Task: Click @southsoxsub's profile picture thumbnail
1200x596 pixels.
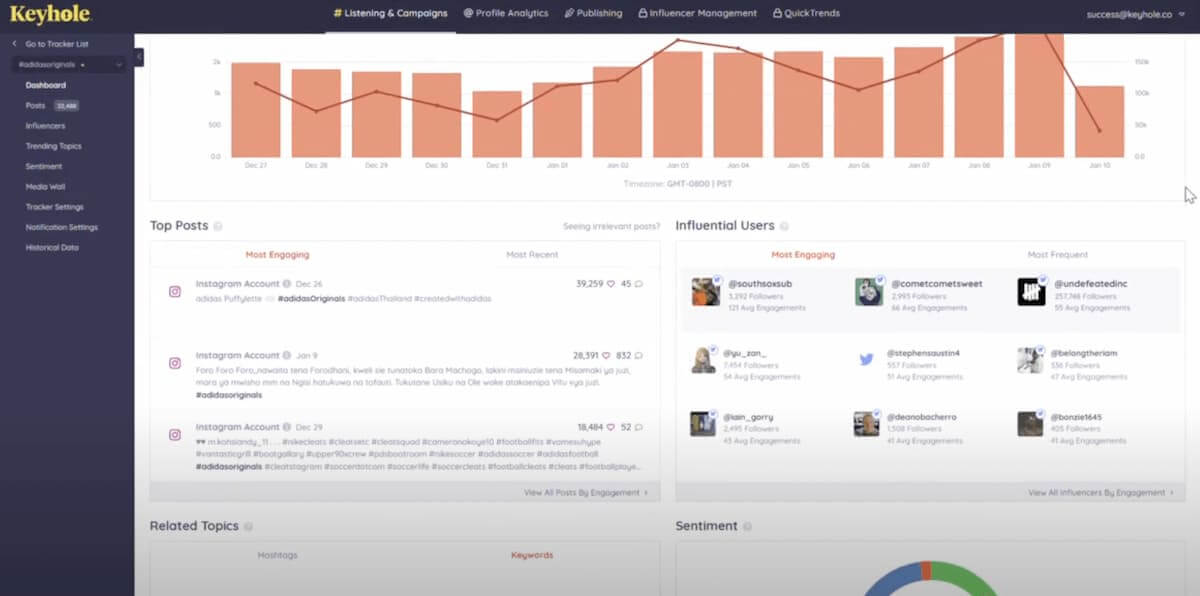Action: [703, 293]
